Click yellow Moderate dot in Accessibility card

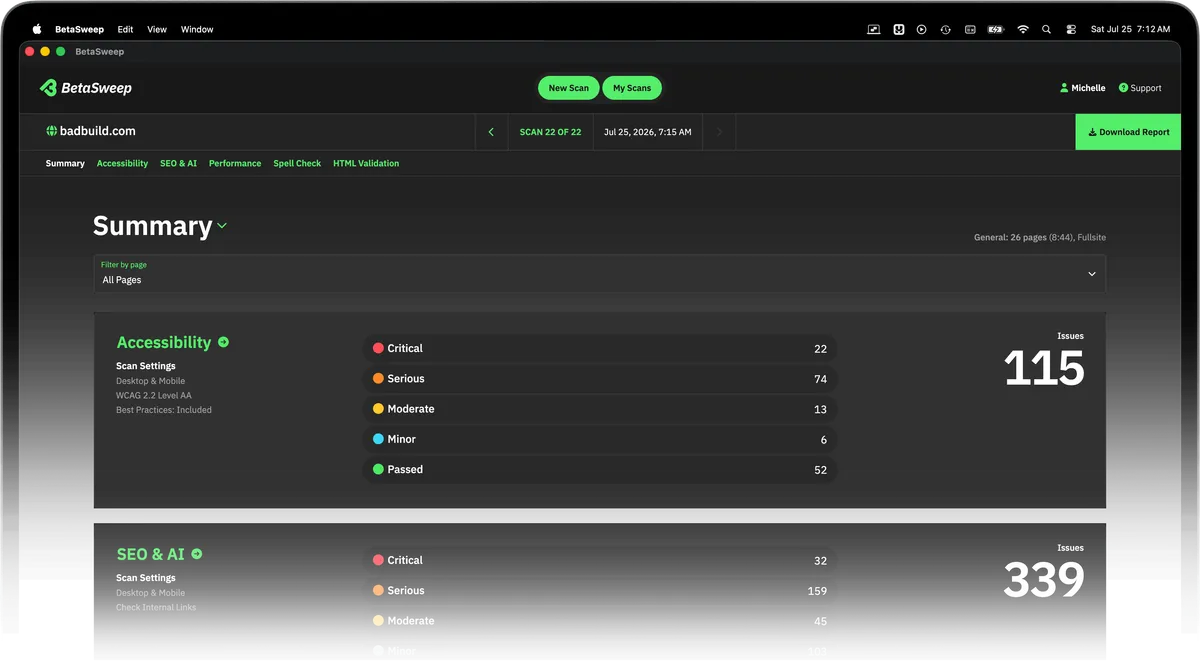(378, 408)
